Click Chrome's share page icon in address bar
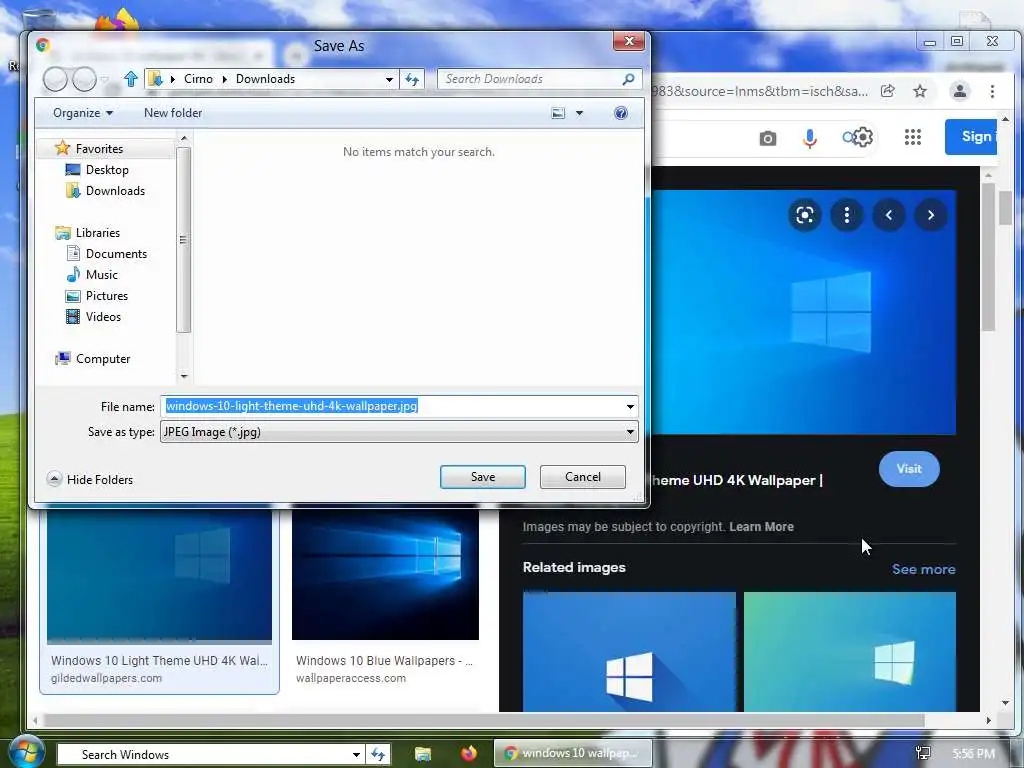 coord(888,91)
